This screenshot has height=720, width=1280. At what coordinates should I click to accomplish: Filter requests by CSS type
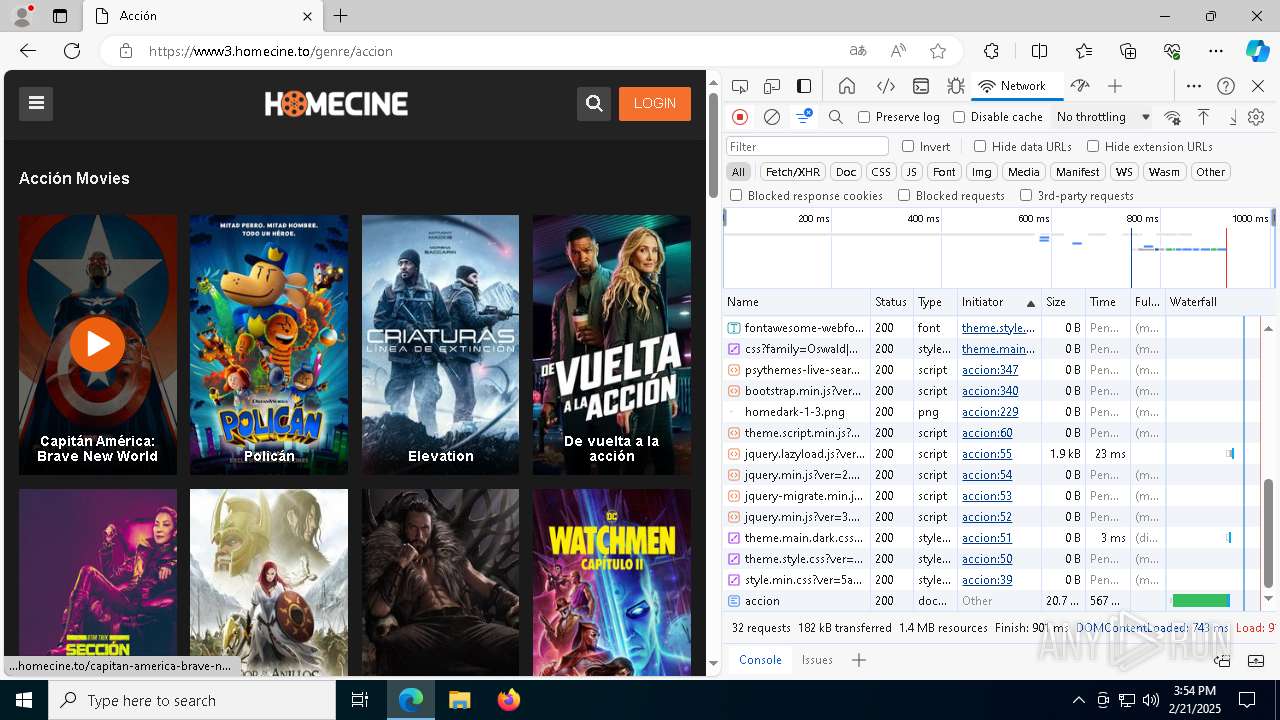[880, 172]
